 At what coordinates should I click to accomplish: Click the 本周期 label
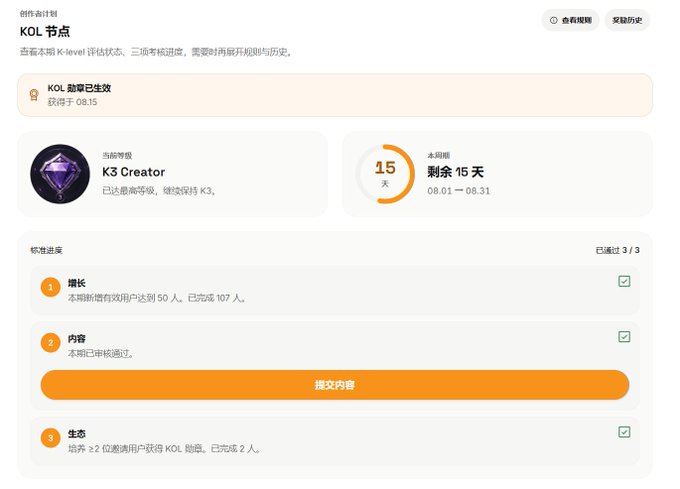click(x=438, y=155)
